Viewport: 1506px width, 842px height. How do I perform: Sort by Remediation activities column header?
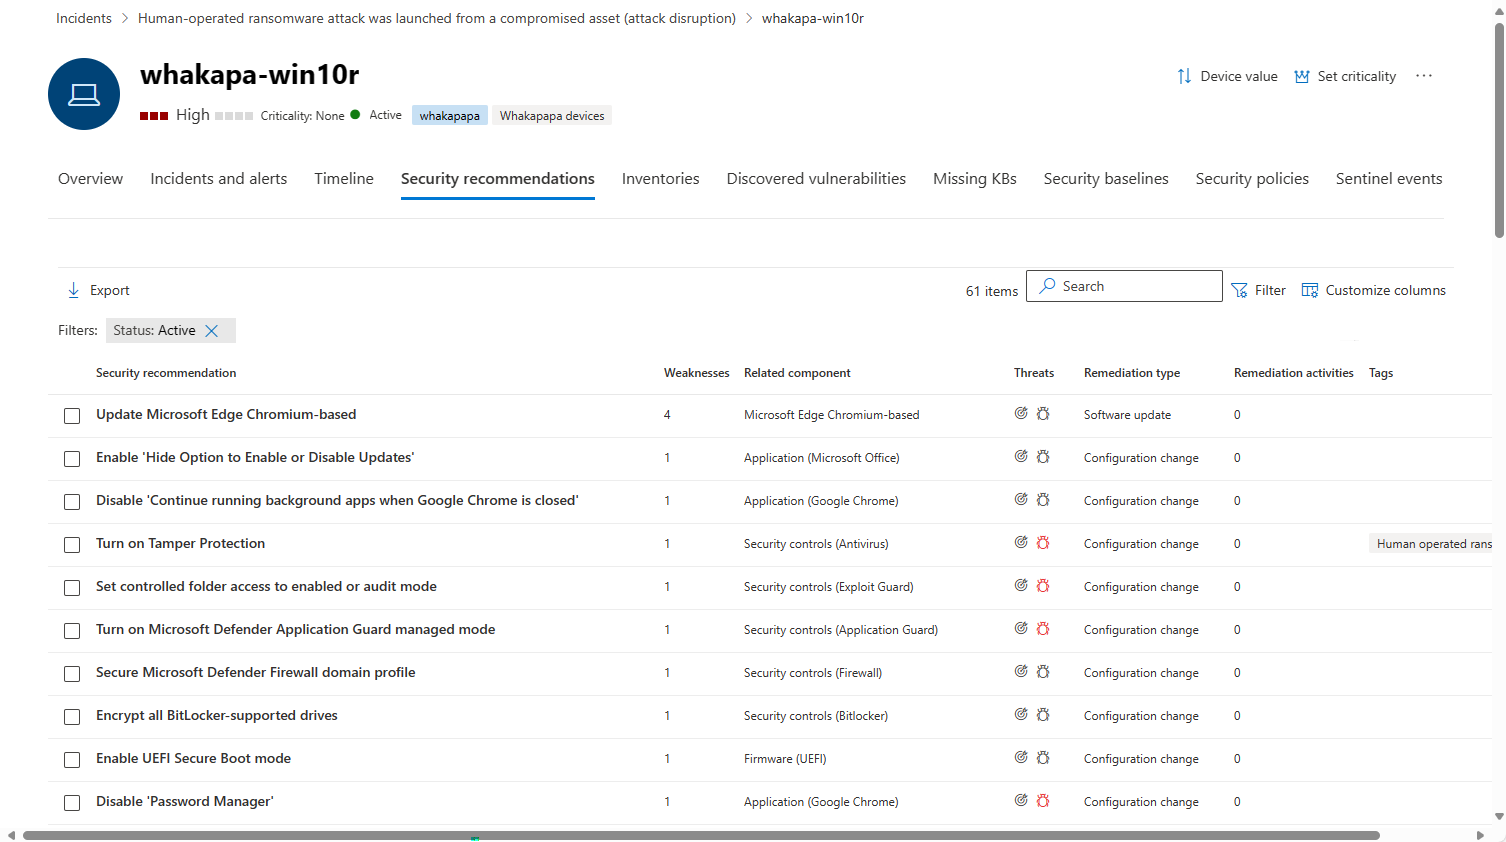coord(1294,373)
